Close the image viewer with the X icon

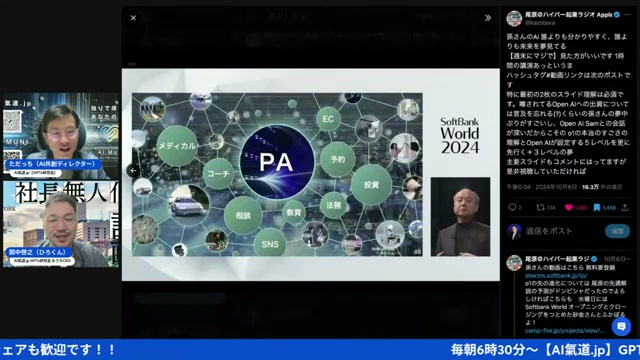pyautogui.click(x=133, y=18)
